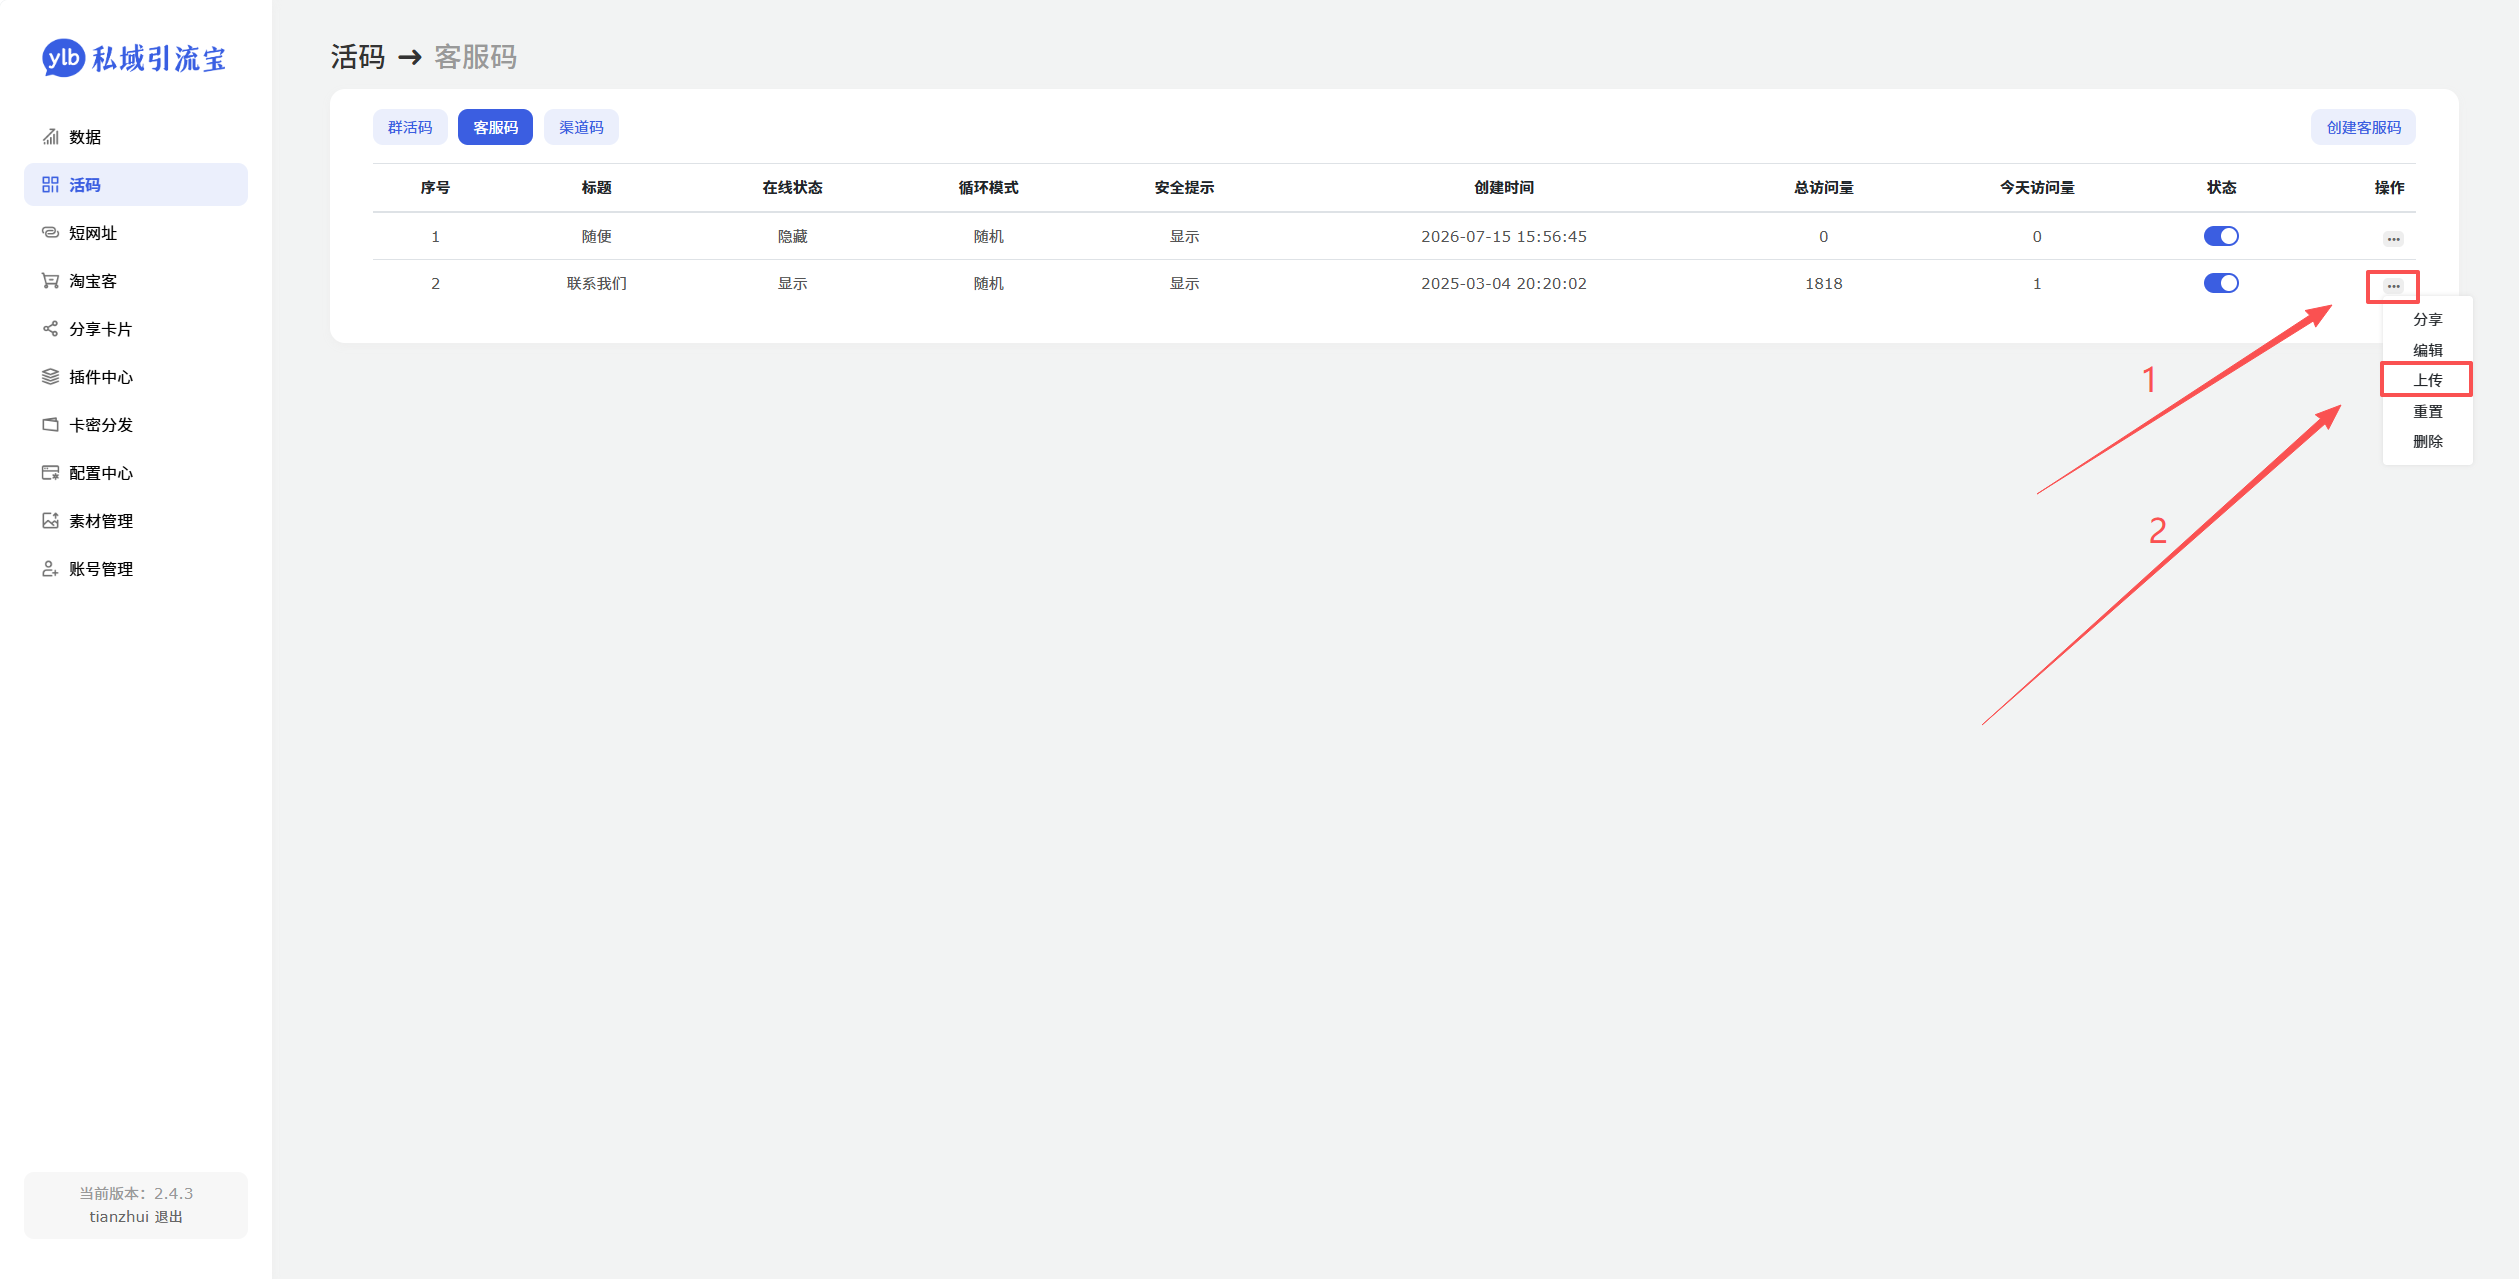Choose 编辑 from the dropdown menu
The width and height of the screenshot is (2519, 1279).
click(x=2427, y=350)
